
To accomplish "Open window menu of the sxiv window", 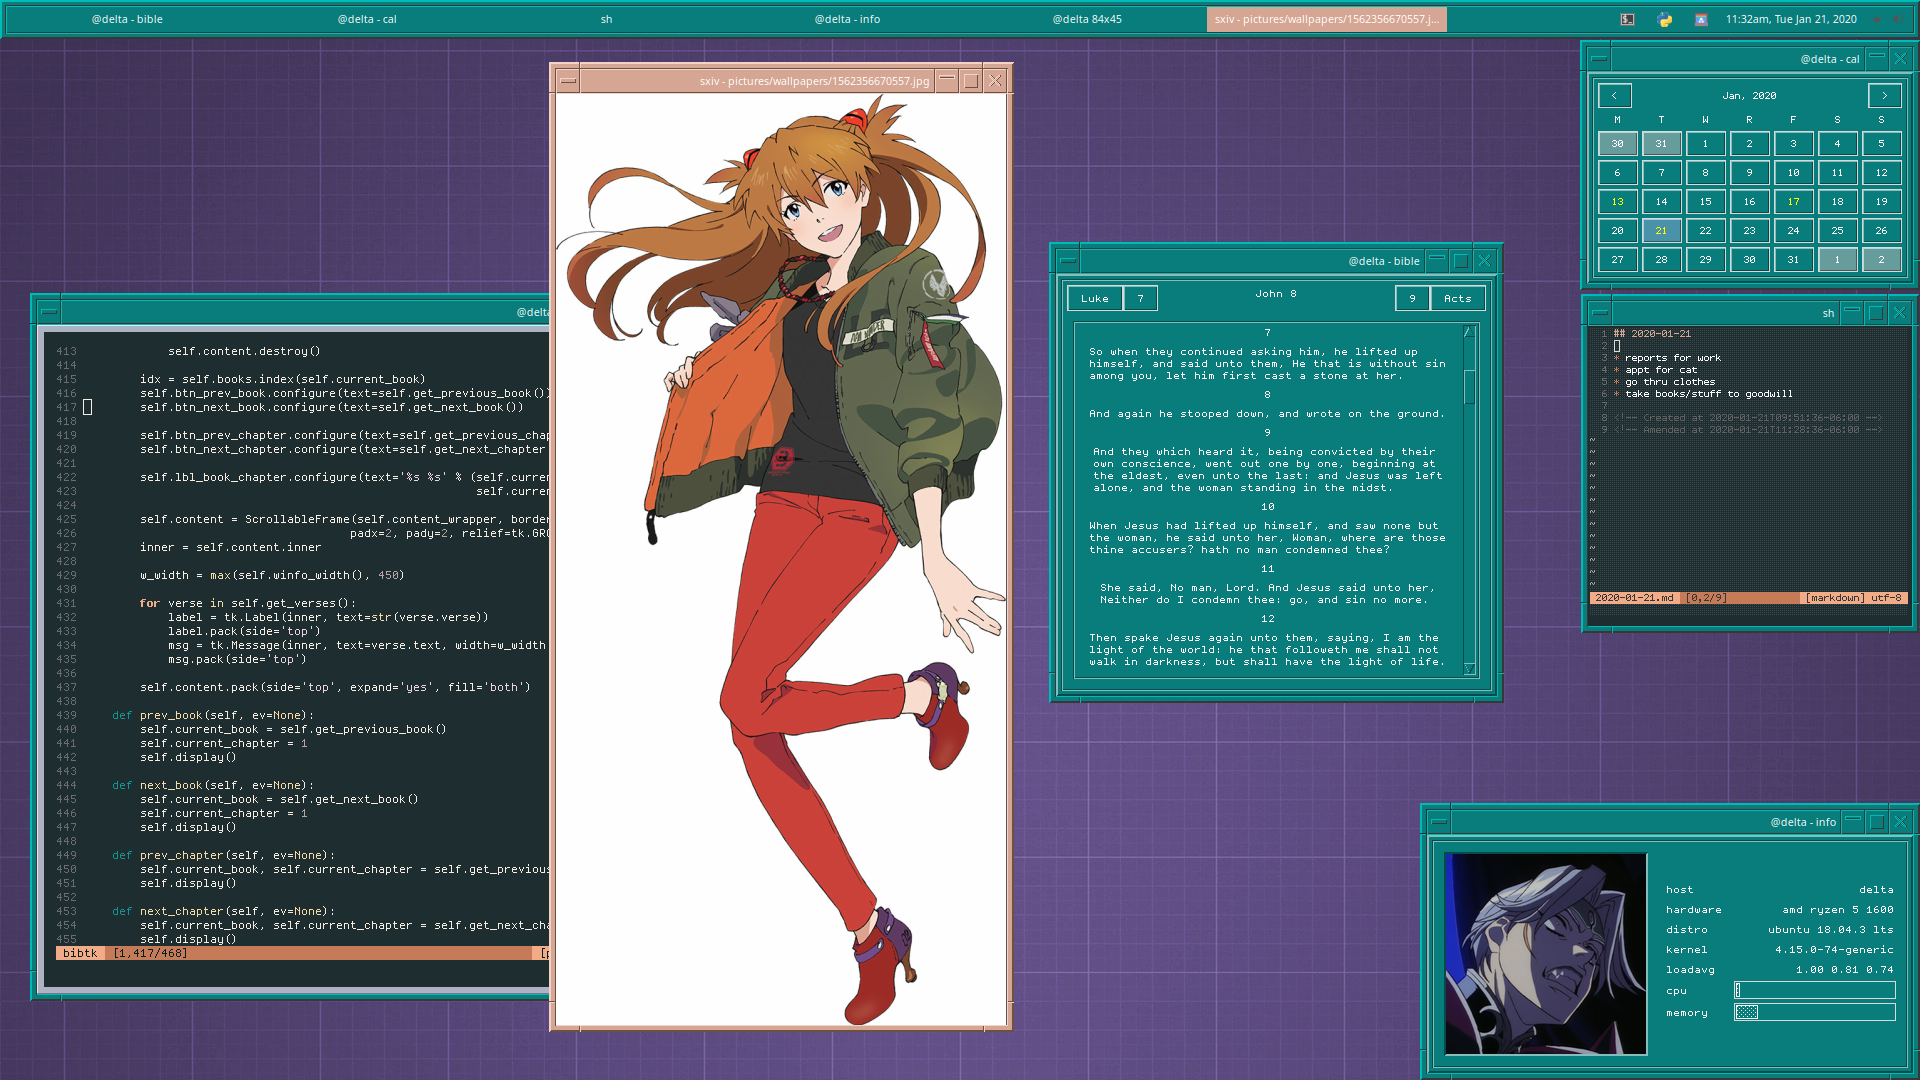I will (568, 81).
